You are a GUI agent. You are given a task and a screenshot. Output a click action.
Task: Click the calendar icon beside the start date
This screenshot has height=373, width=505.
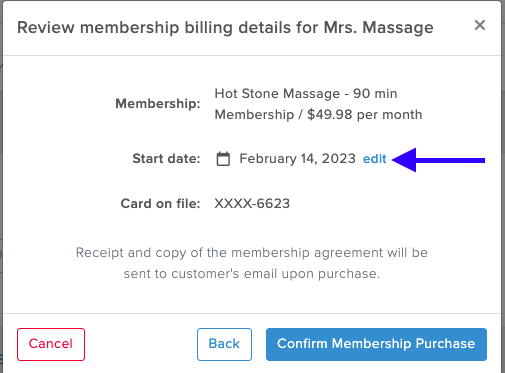223,159
